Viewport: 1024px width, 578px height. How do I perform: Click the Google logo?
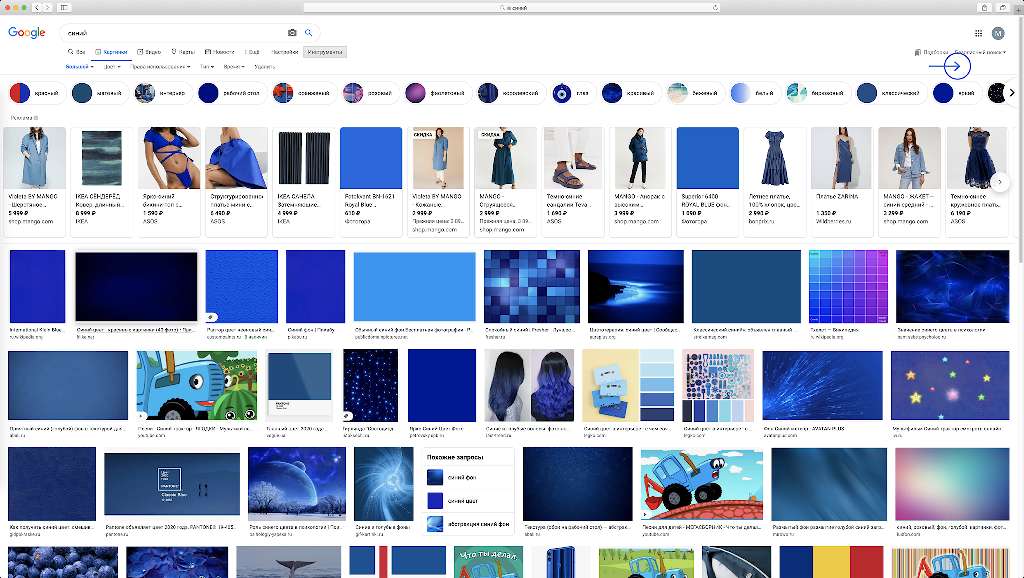pyautogui.click(x=27, y=33)
